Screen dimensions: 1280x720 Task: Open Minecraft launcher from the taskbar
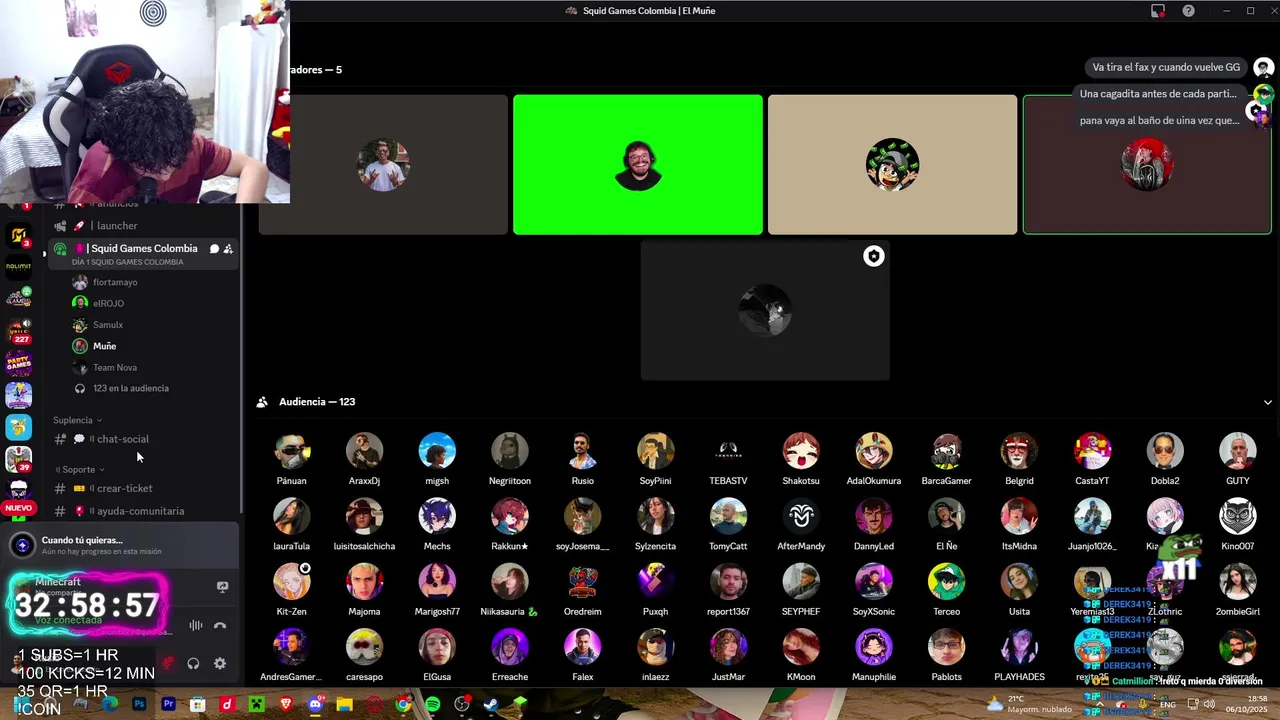(x=256, y=705)
